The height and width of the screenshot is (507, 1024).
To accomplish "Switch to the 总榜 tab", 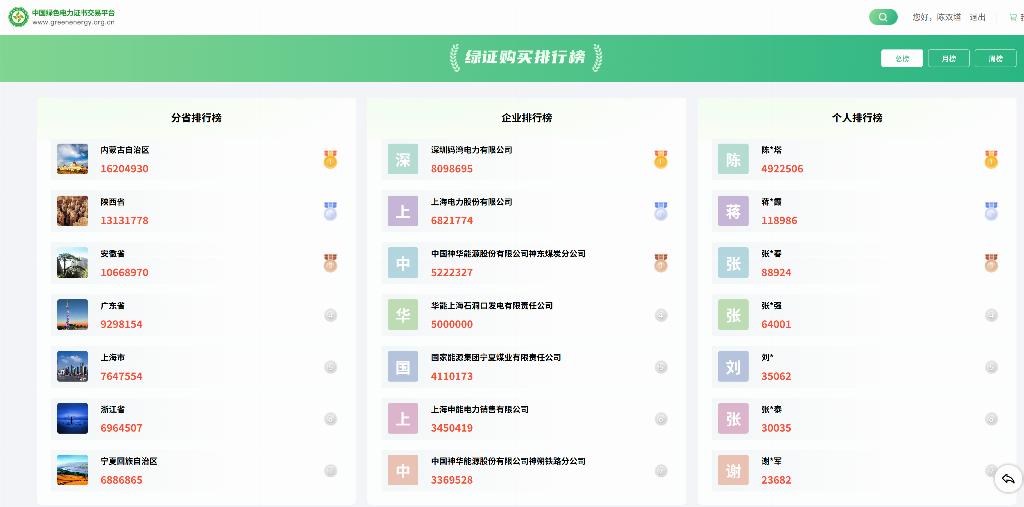I will pyautogui.click(x=902, y=58).
